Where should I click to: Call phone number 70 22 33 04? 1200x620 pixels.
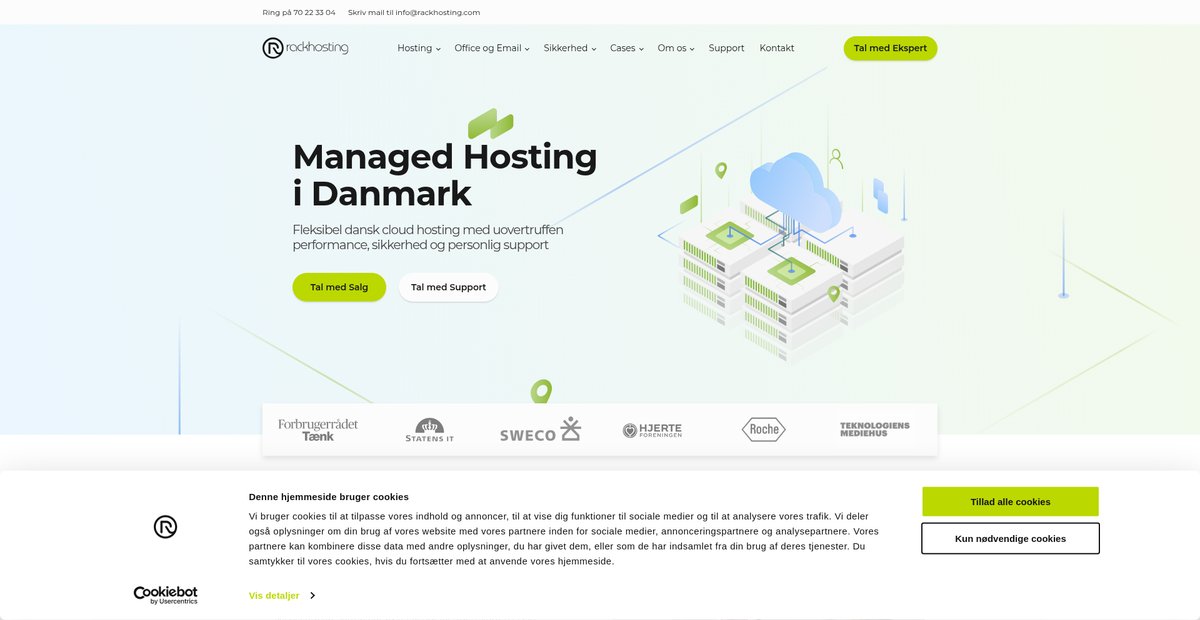[299, 12]
